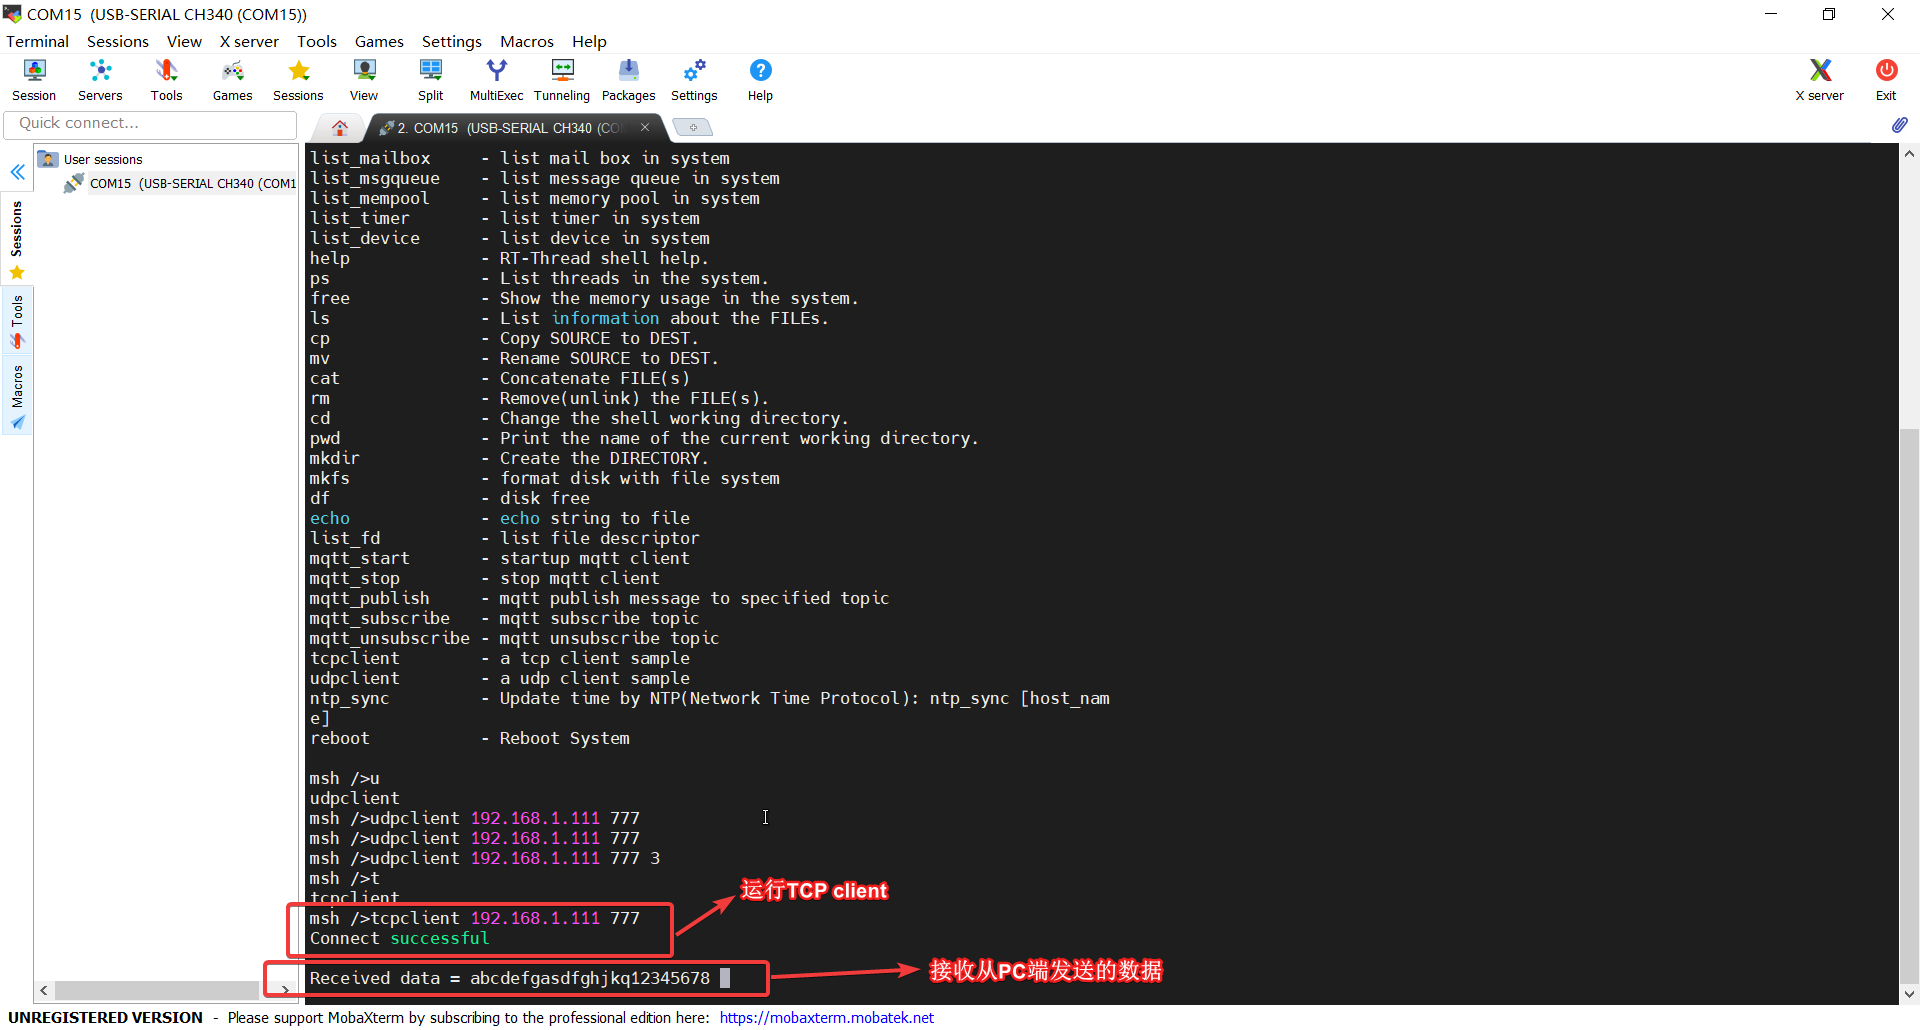Open the Games toolbar button
This screenshot has width=1920, height=1030.
[232, 80]
